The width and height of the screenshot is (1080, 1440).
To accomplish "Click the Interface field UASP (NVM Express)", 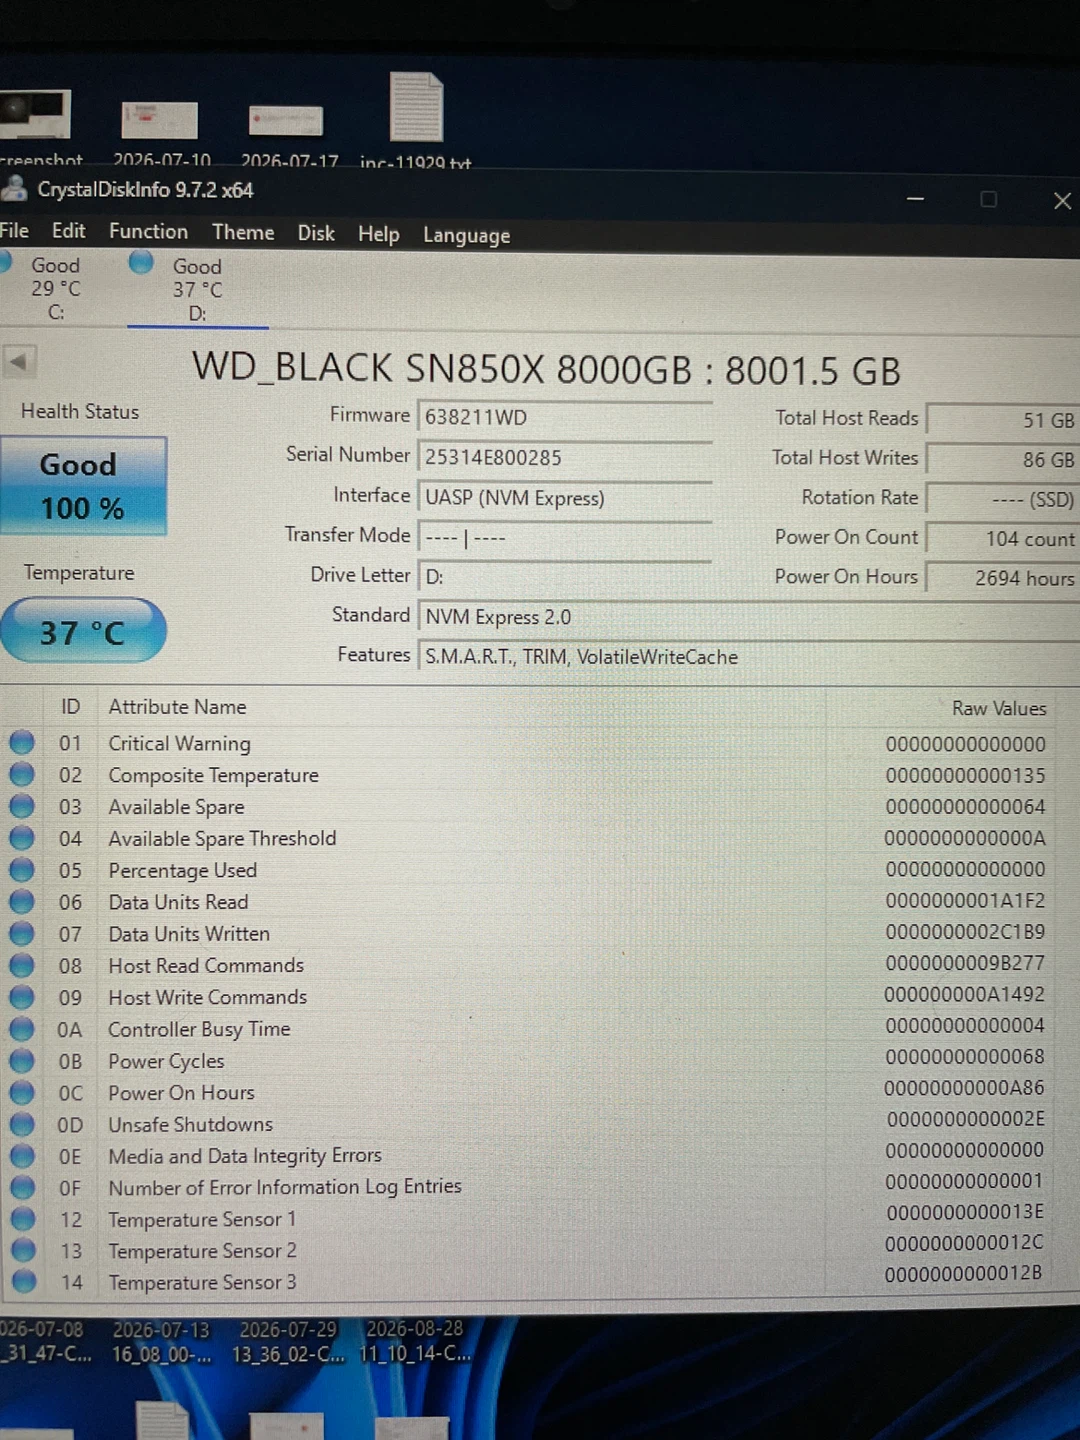I will pyautogui.click(x=564, y=497).
